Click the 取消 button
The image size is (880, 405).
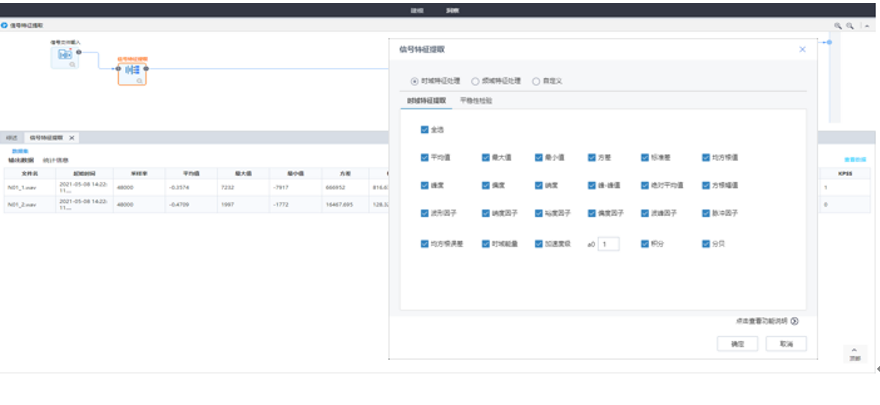tap(786, 343)
